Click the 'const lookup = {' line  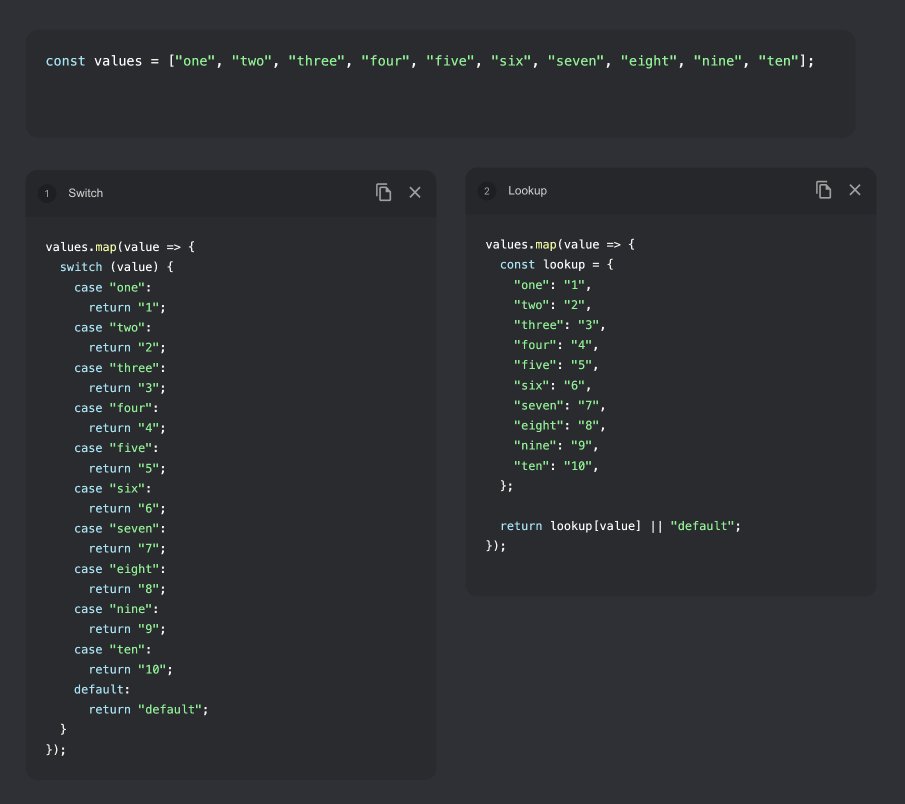coord(556,264)
